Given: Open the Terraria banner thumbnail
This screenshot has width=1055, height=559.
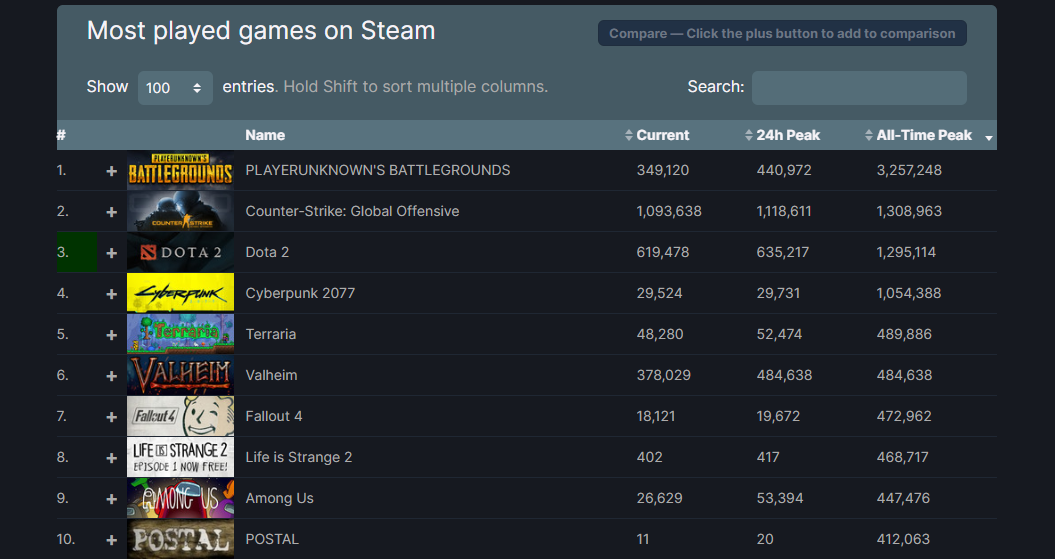Looking at the screenshot, I should coord(180,334).
